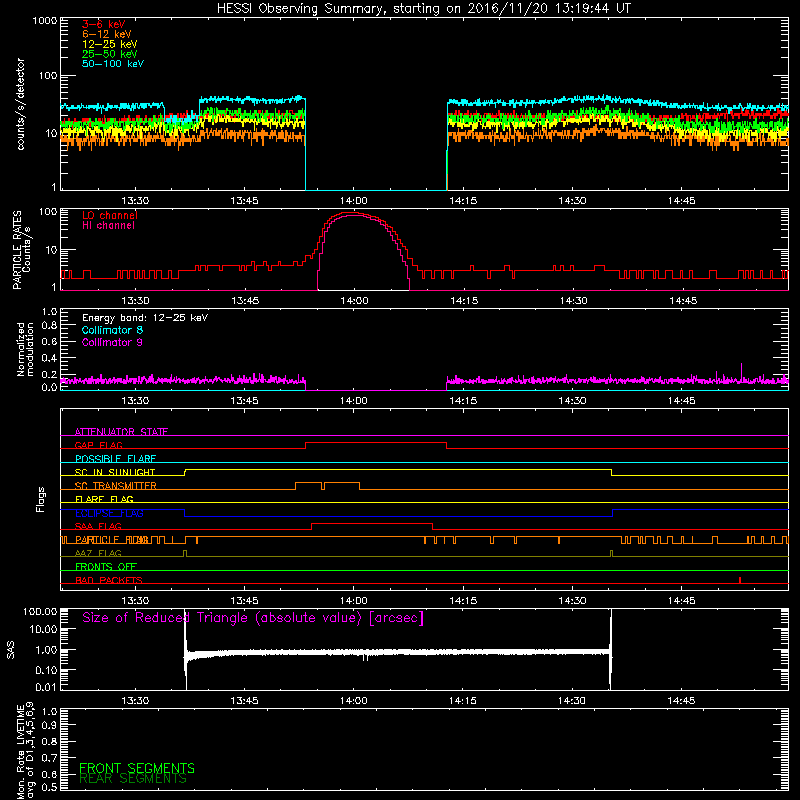The width and height of the screenshot is (800, 800).
Task: Click the HESSI Observing Summary title text
Action: coord(423,9)
